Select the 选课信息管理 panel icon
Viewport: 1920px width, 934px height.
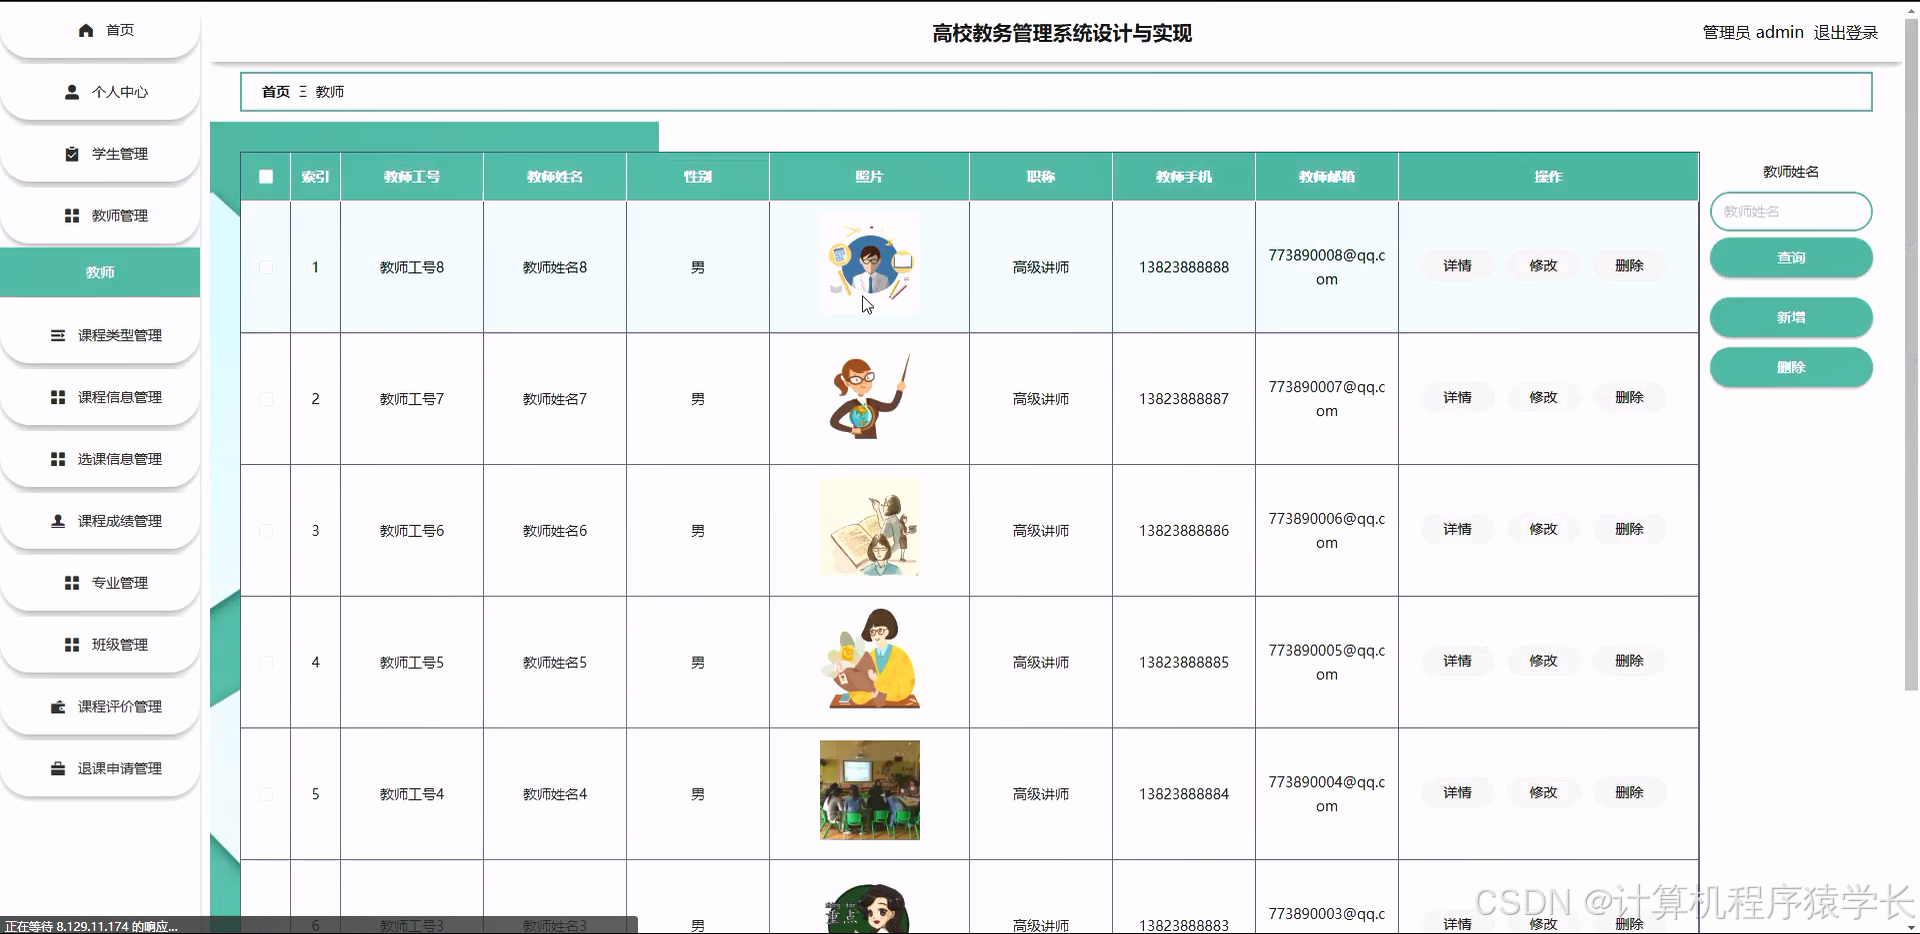pos(57,458)
